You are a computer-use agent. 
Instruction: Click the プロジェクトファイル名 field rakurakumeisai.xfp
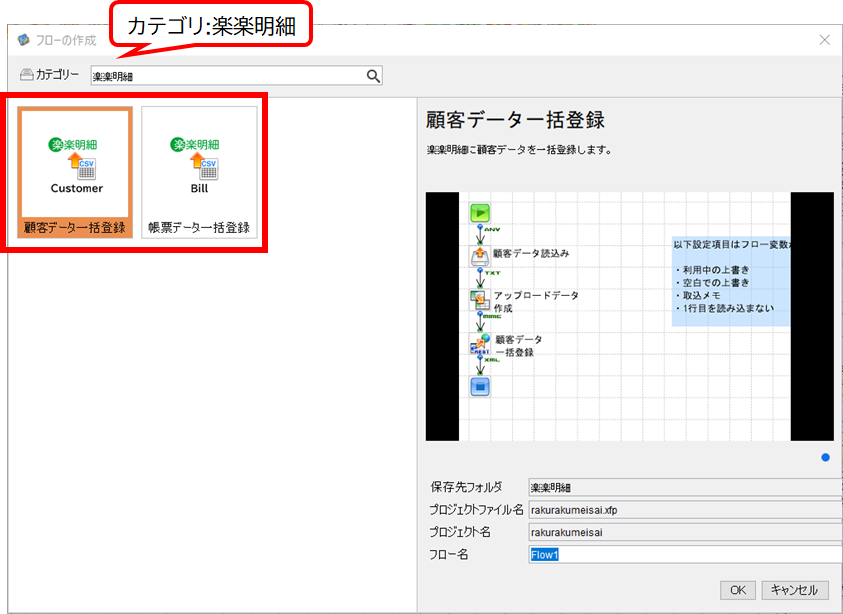(685, 510)
